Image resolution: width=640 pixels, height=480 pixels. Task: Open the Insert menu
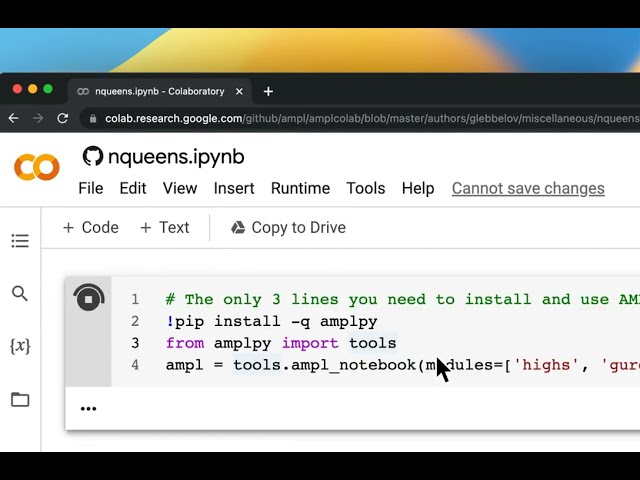click(234, 188)
